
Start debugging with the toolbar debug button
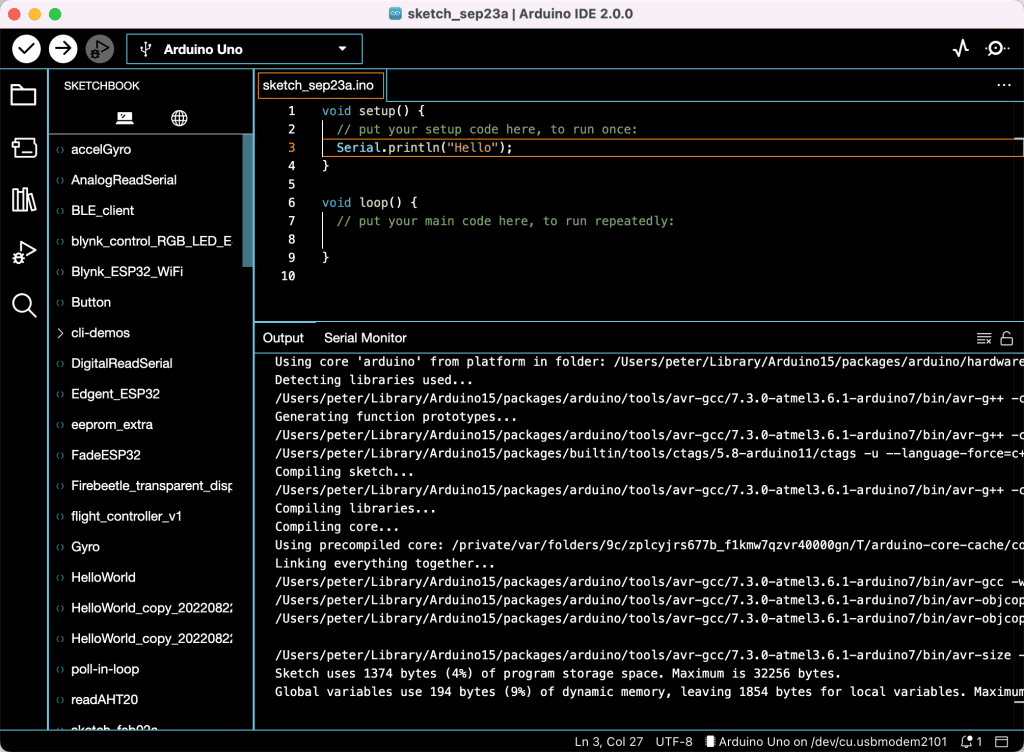pyautogui.click(x=100, y=49)
